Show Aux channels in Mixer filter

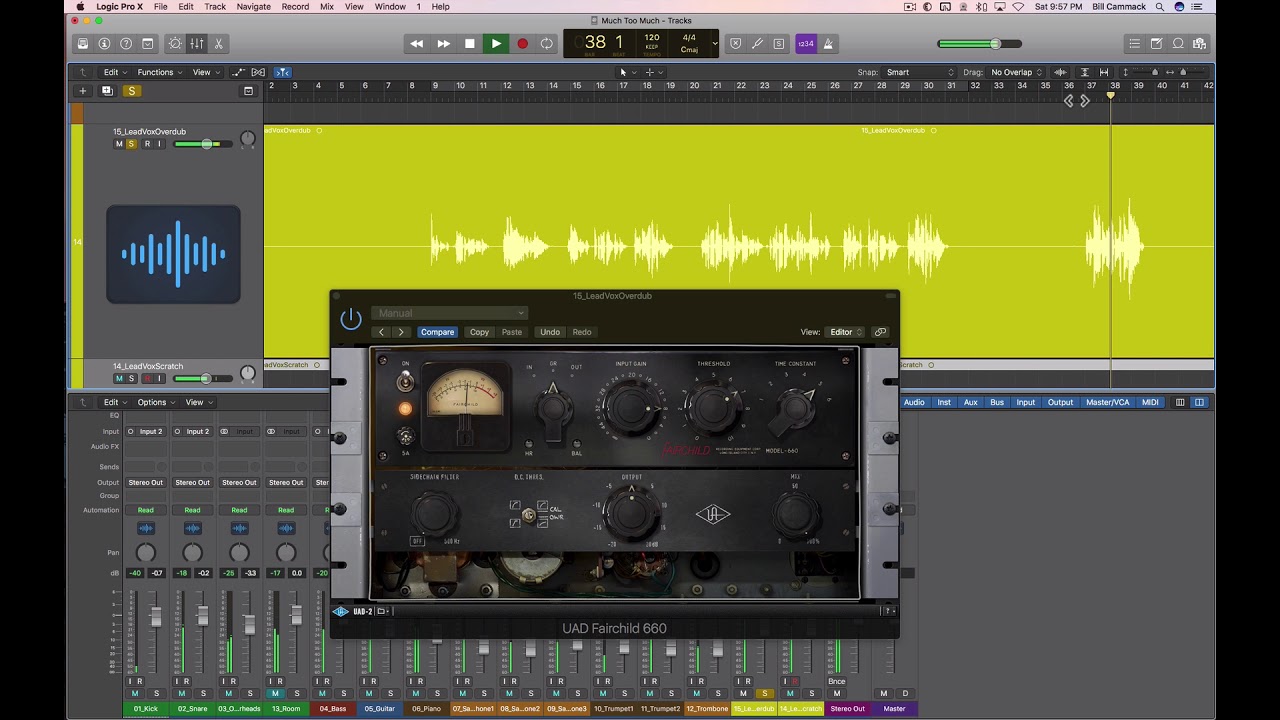coord(970,402)
